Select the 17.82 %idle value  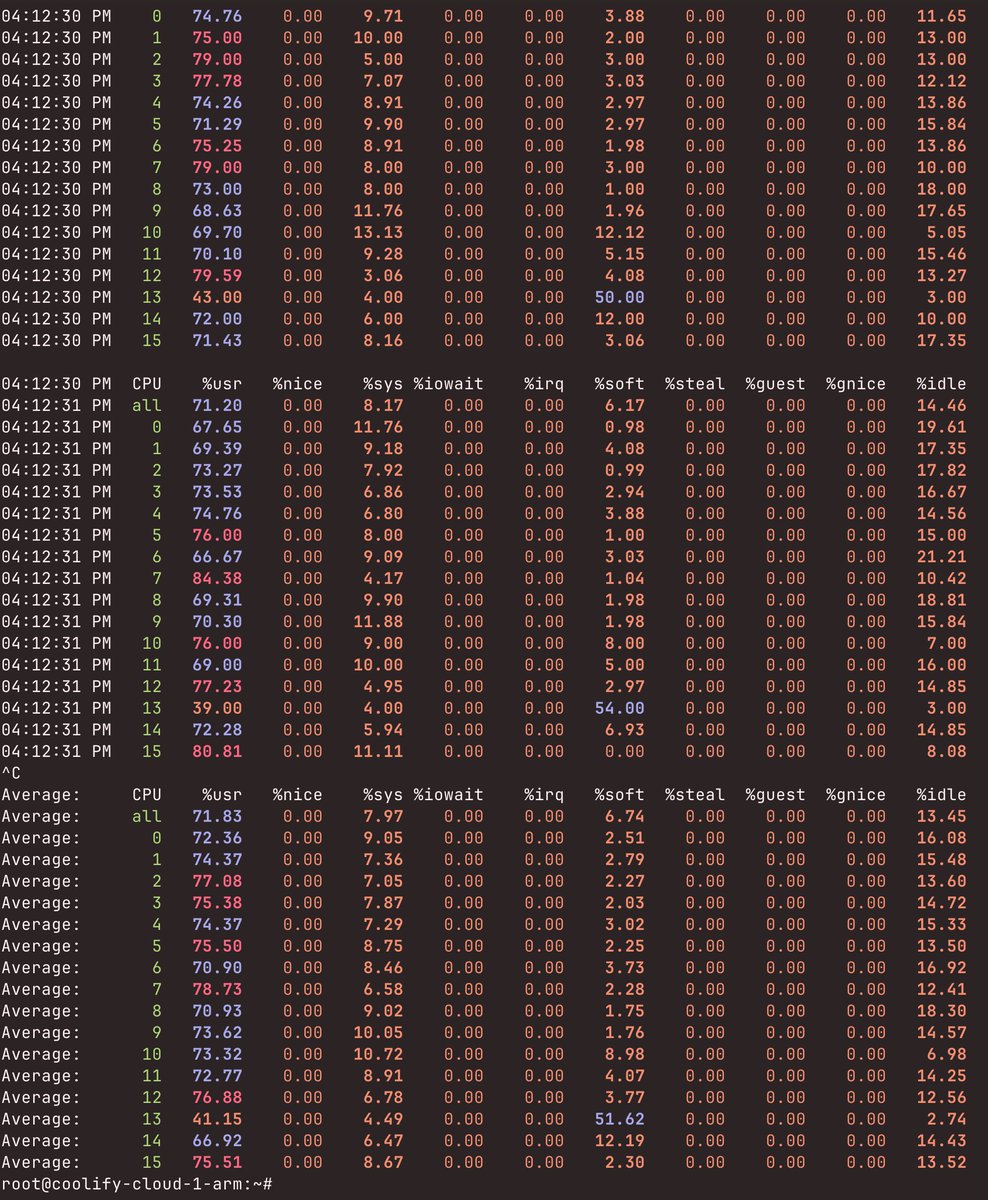942,471
